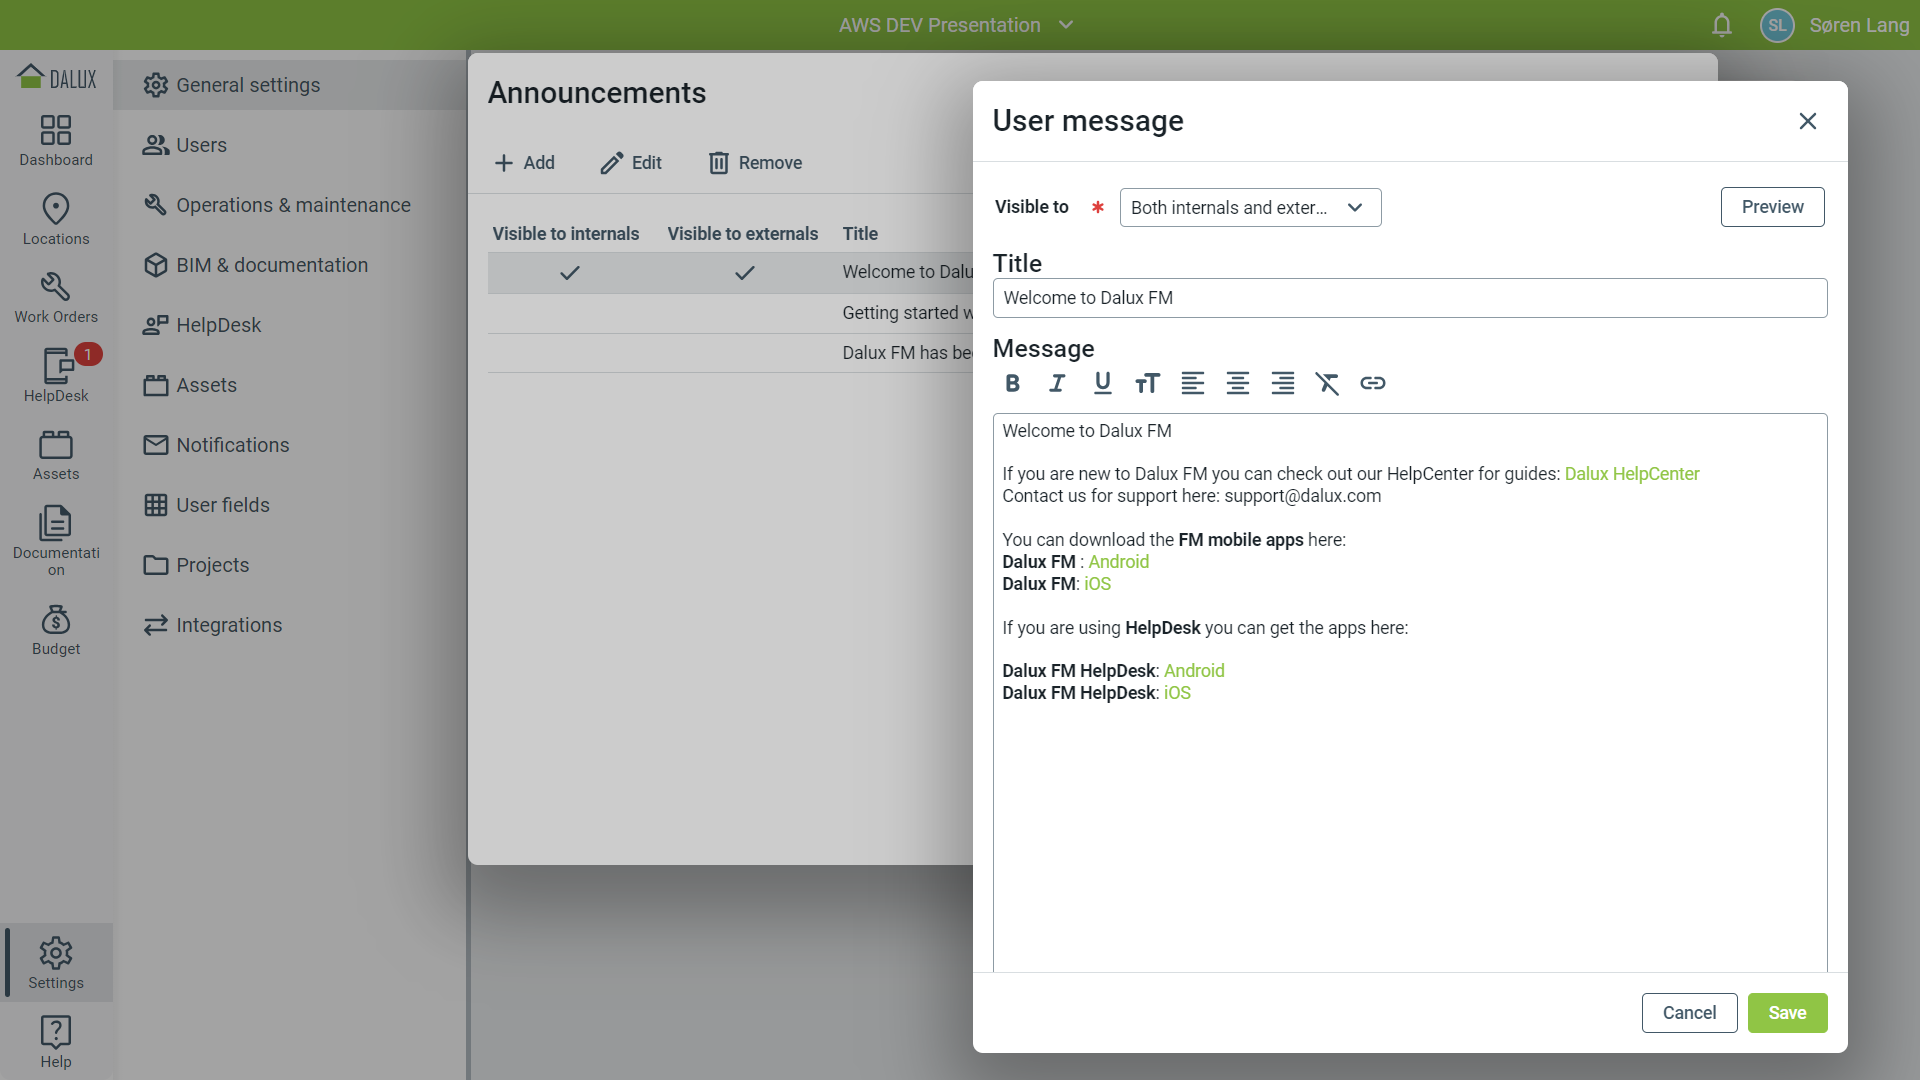1920x1080 pixels.
Task: Apply bold formatting in message toolbar
Action: click(x=1012, y=383)
